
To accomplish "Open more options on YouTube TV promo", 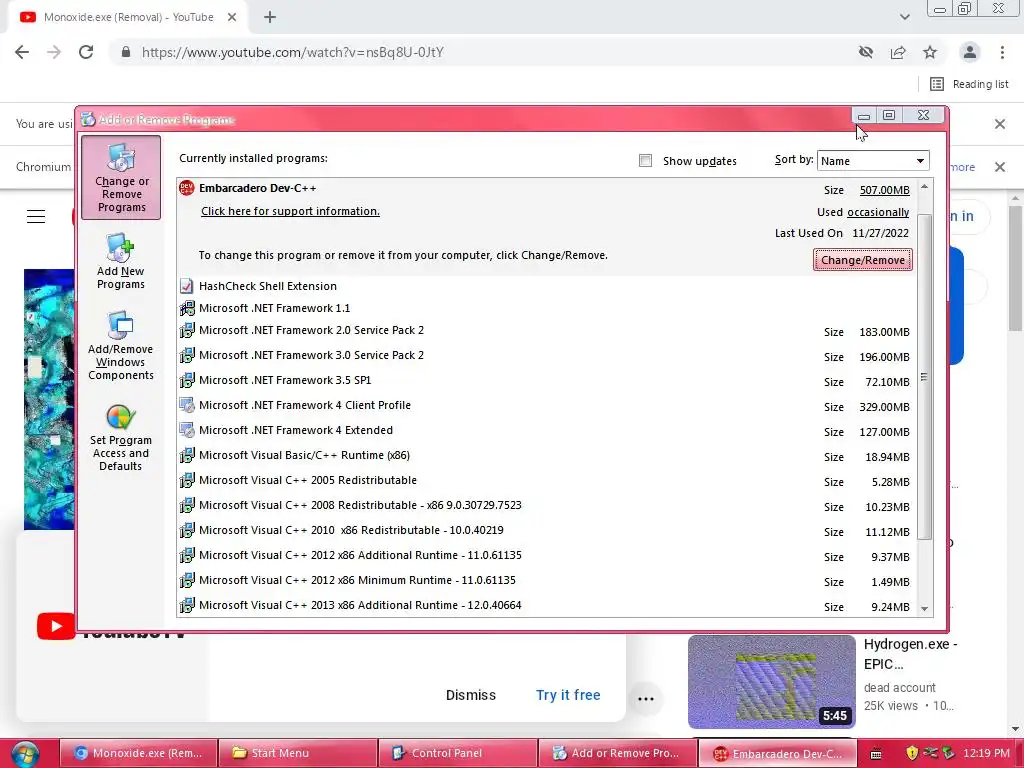I will click(x=646, y=699).
